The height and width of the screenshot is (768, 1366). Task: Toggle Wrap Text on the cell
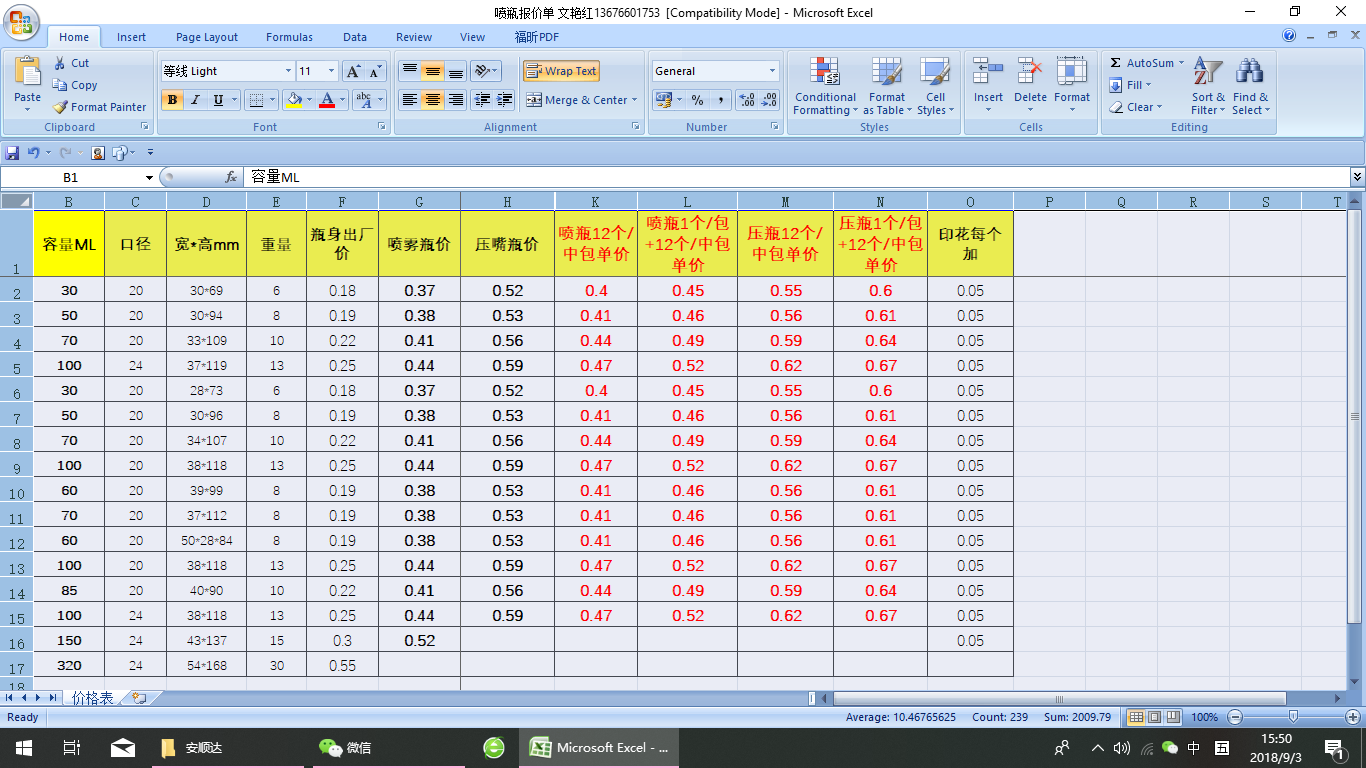click(x=561, y=71)
